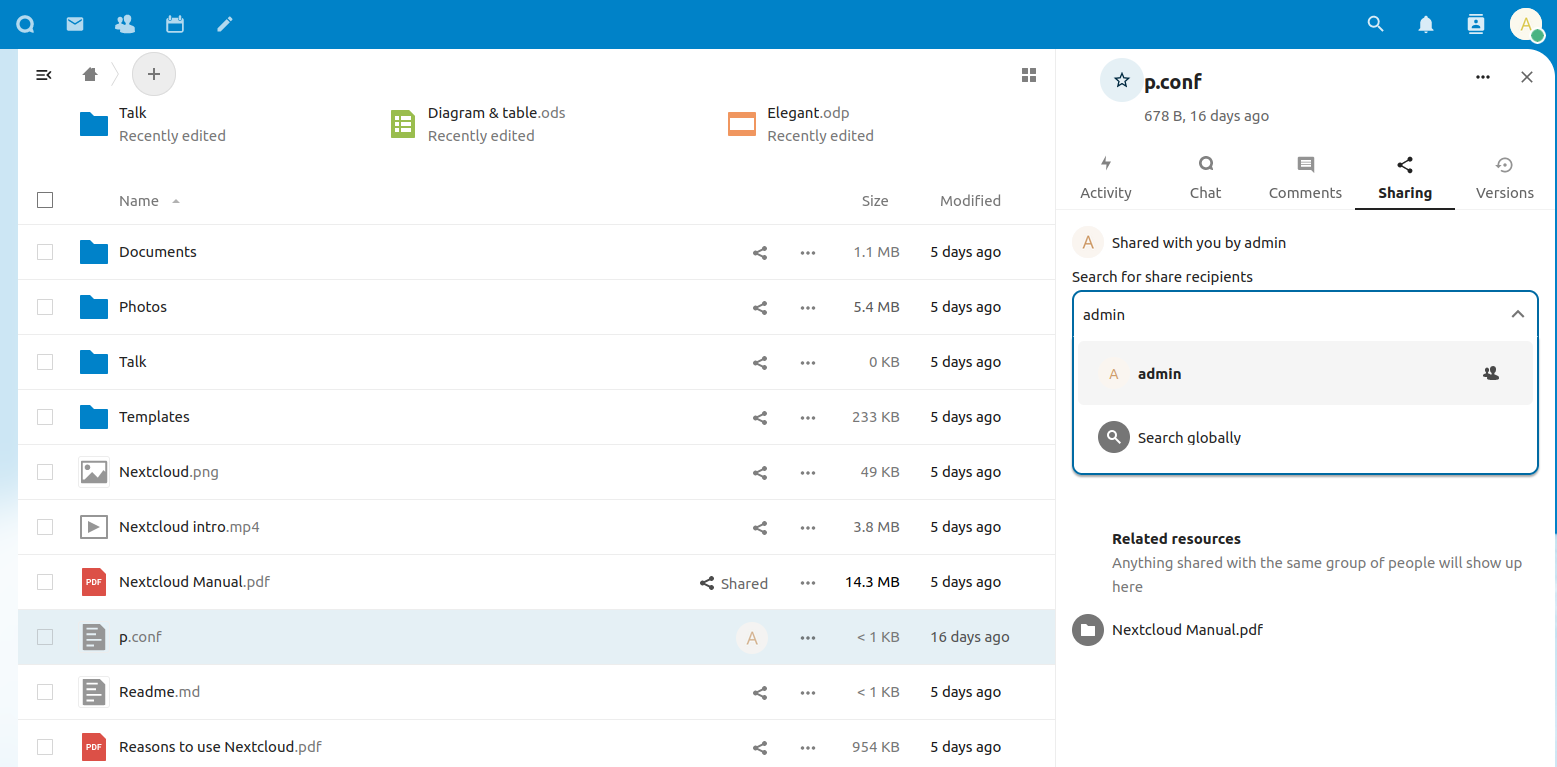1557x767 pixels.
Task: Tick the Readme.md checkbox
Action: click(45, 692)
